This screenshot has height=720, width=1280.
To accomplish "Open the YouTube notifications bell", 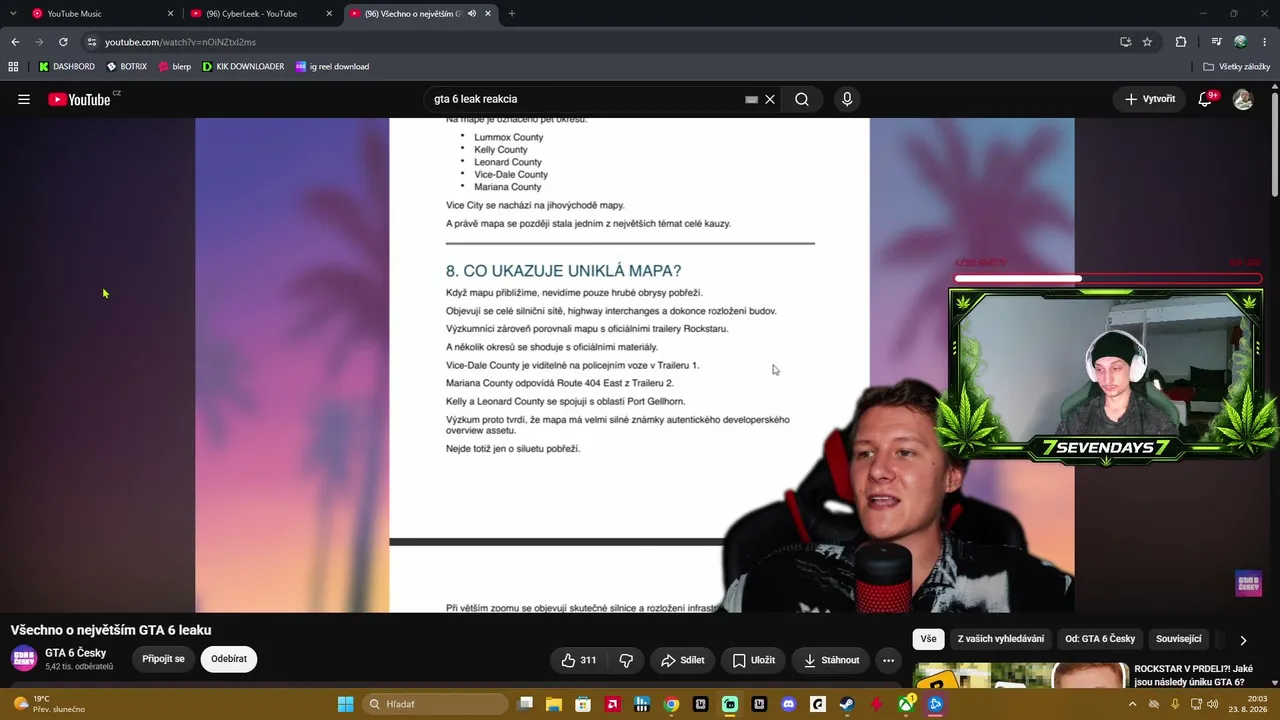I will click(x=1206, y=99).
